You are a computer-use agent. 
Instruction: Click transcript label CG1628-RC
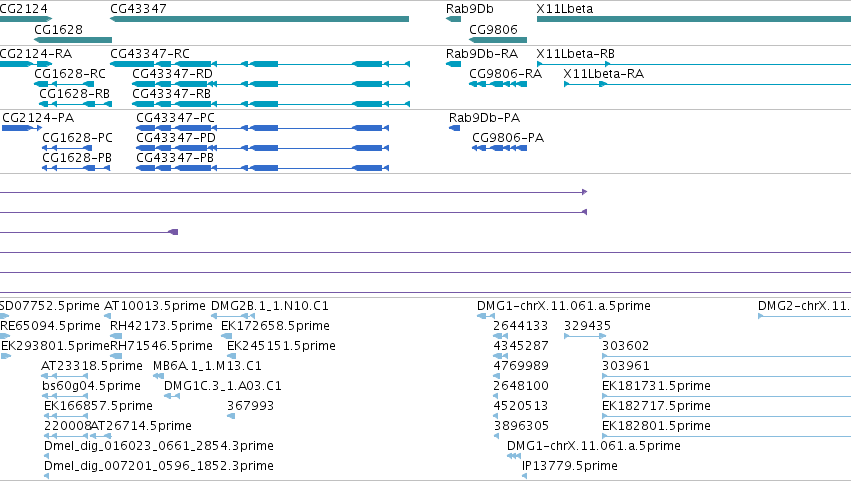pos(70,73)
